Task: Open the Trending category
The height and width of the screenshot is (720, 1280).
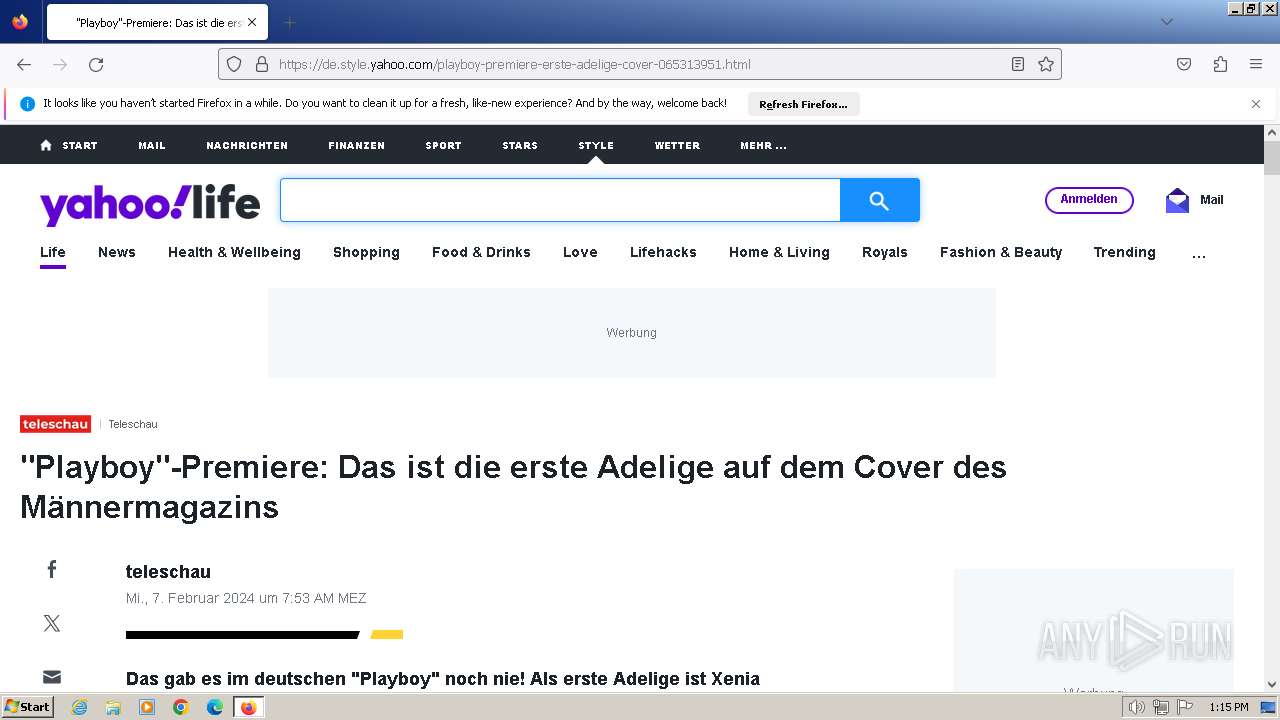Action: [1124, 252]
